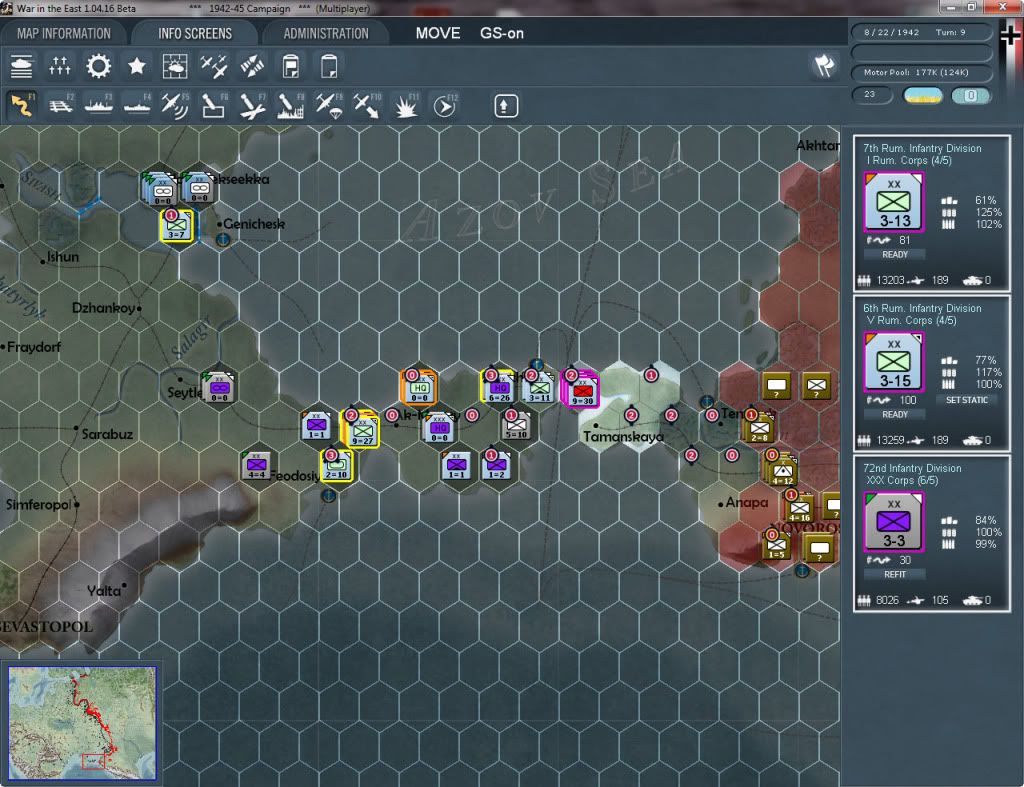Toggle READY status of 7th Rum. Infantry
The height and width of the screenshot is (787, 1024).
pos(895,255)
